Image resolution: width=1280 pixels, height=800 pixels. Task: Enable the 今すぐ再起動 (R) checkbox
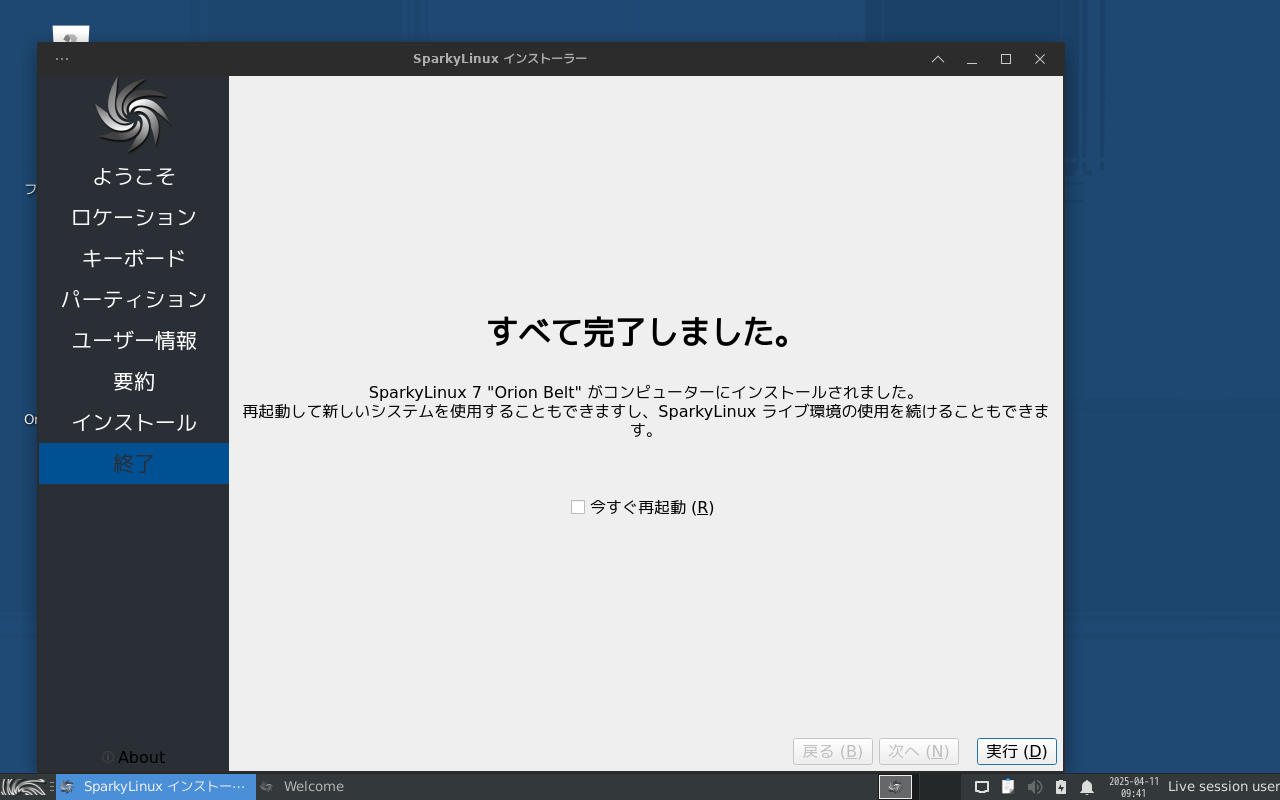click(x=578, y=507)
